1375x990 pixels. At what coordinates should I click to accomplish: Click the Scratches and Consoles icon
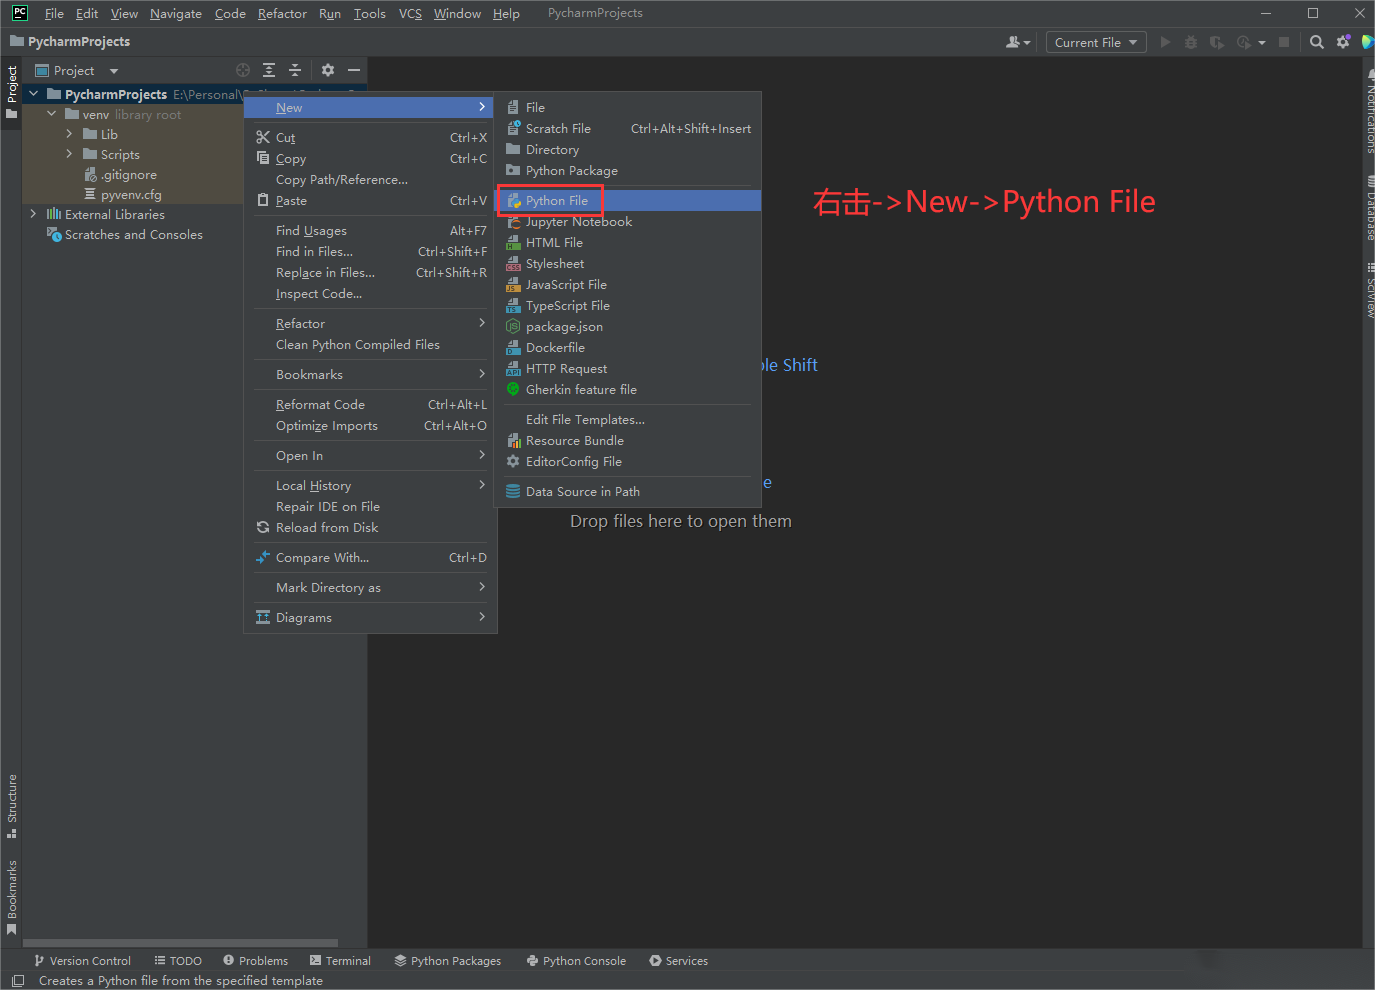[54, 234]
